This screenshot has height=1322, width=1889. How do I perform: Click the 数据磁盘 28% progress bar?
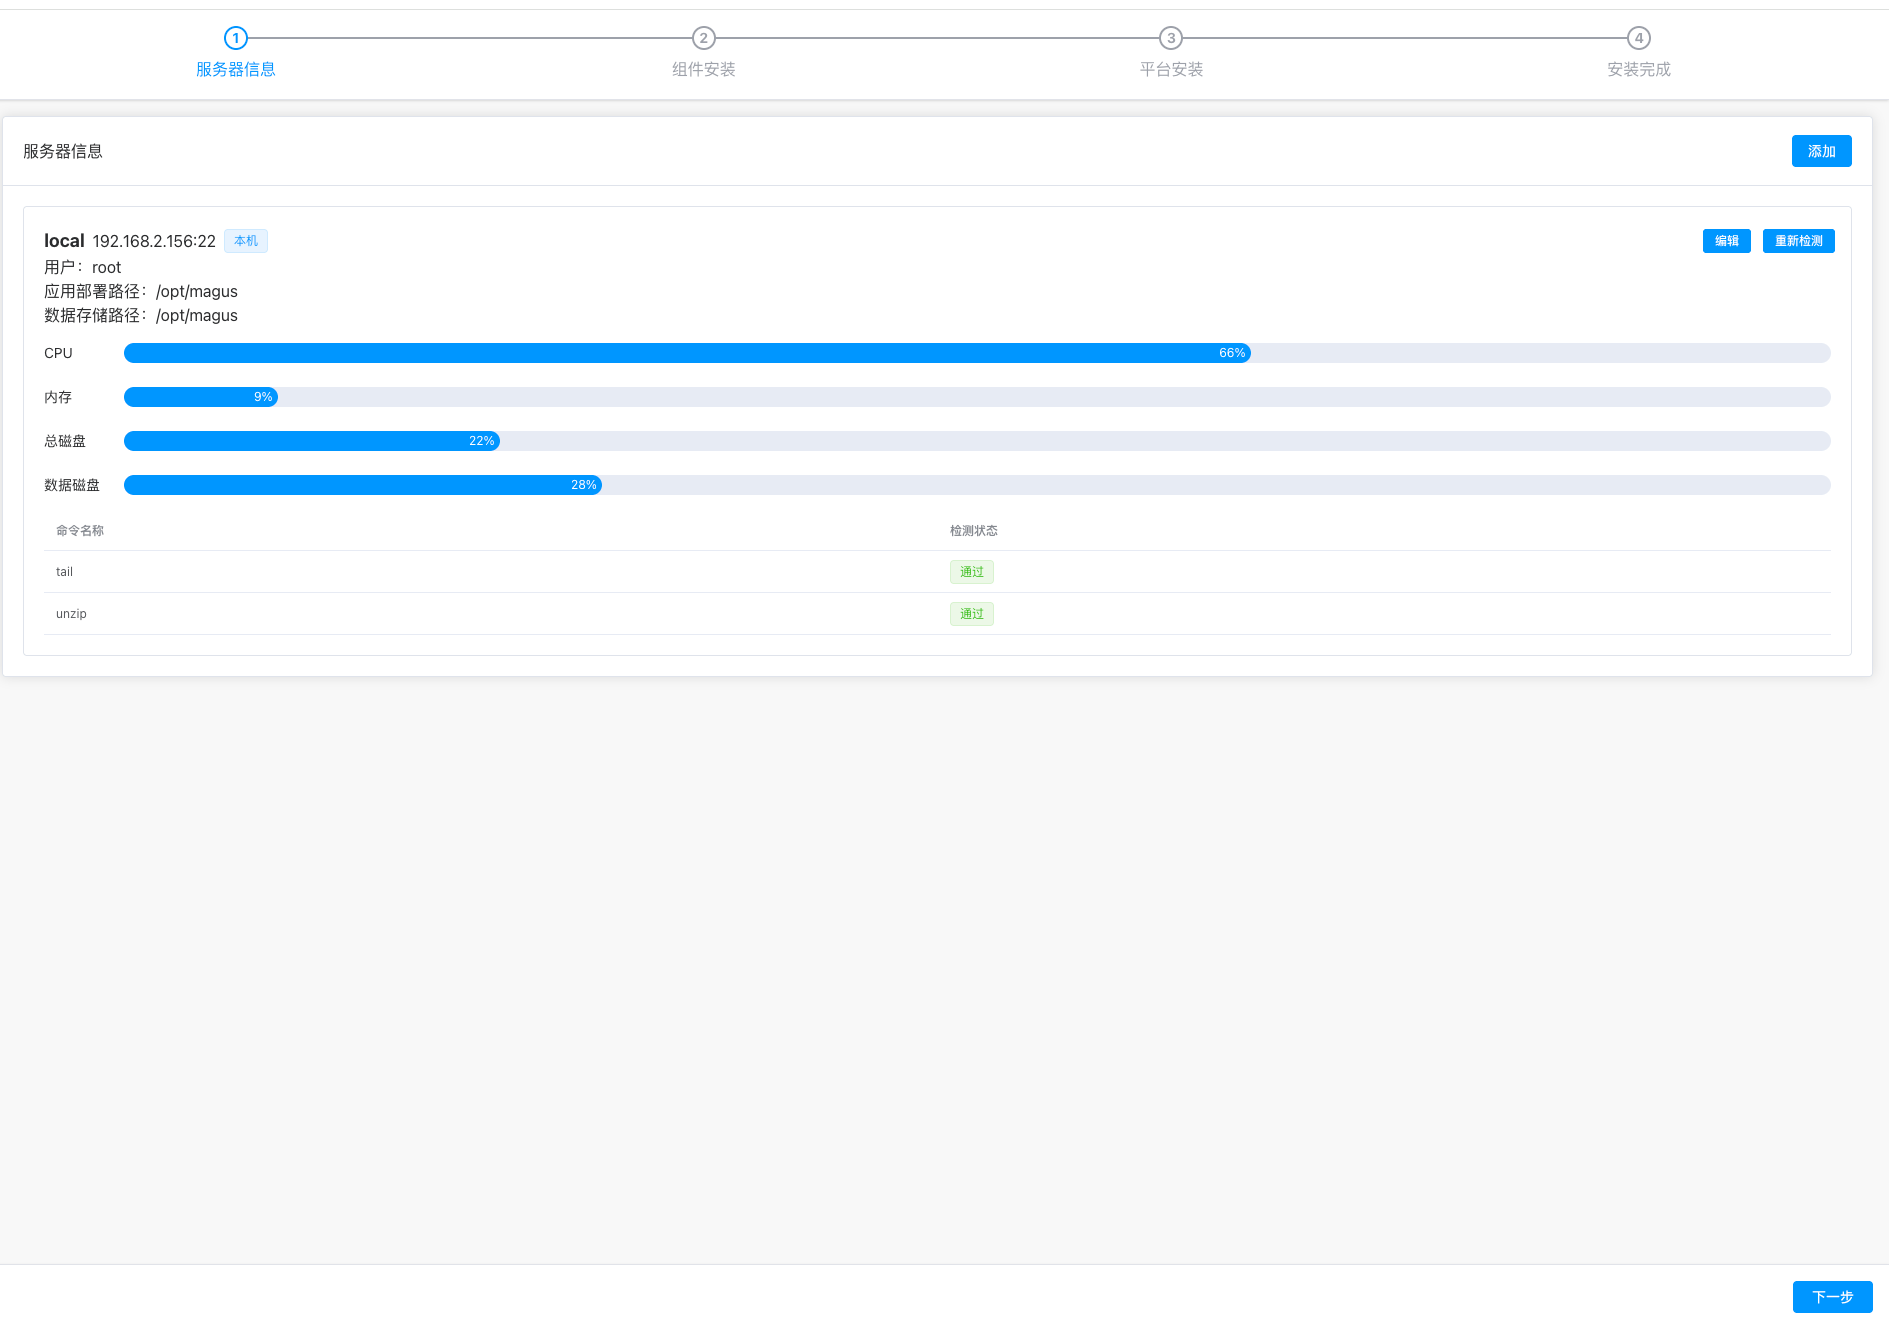point(976,485)
